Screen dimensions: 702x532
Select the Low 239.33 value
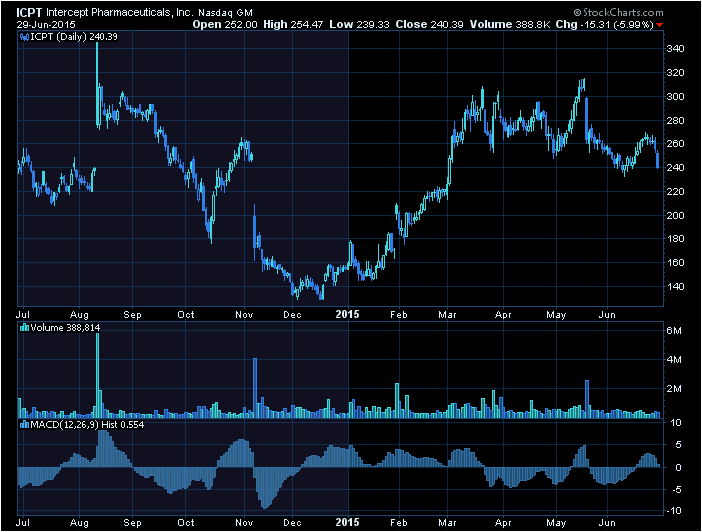[x=359, y=25]
